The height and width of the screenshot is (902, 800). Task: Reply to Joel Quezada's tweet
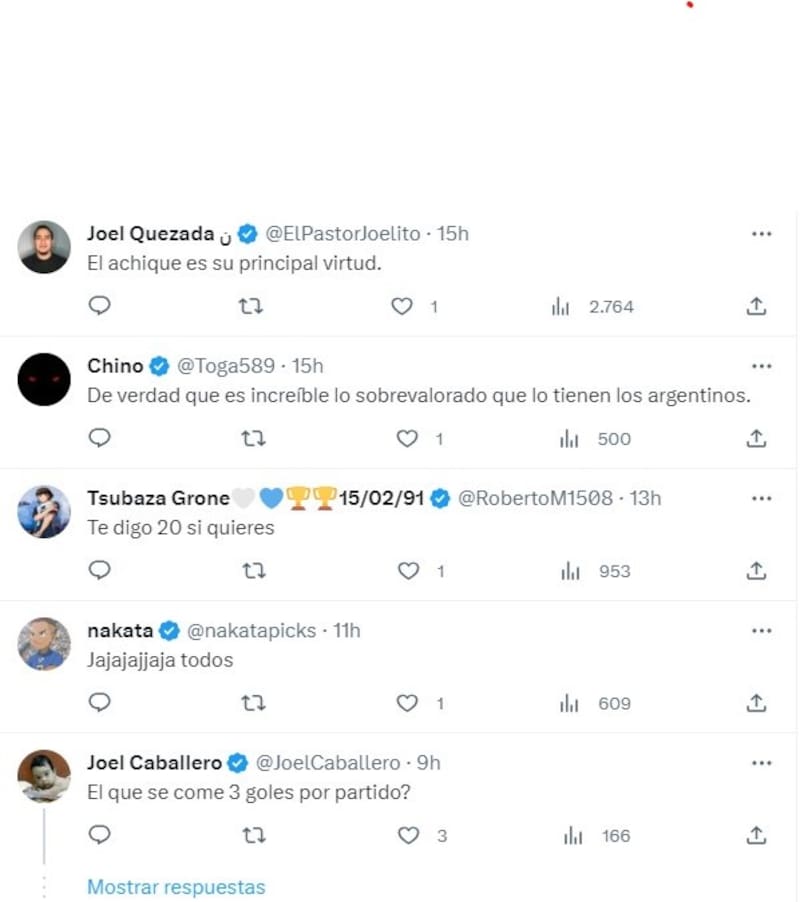point(99,306)
